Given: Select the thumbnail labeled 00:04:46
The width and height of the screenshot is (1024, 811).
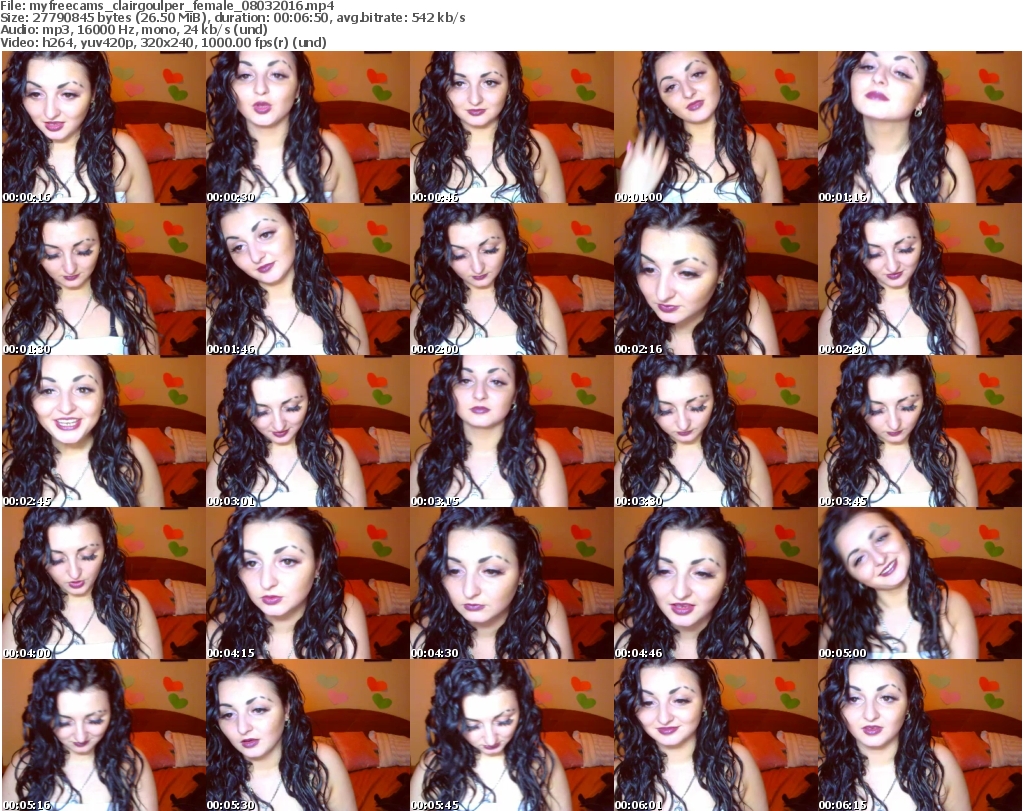Looking at the screenshot, I should [x=715, y=583].
